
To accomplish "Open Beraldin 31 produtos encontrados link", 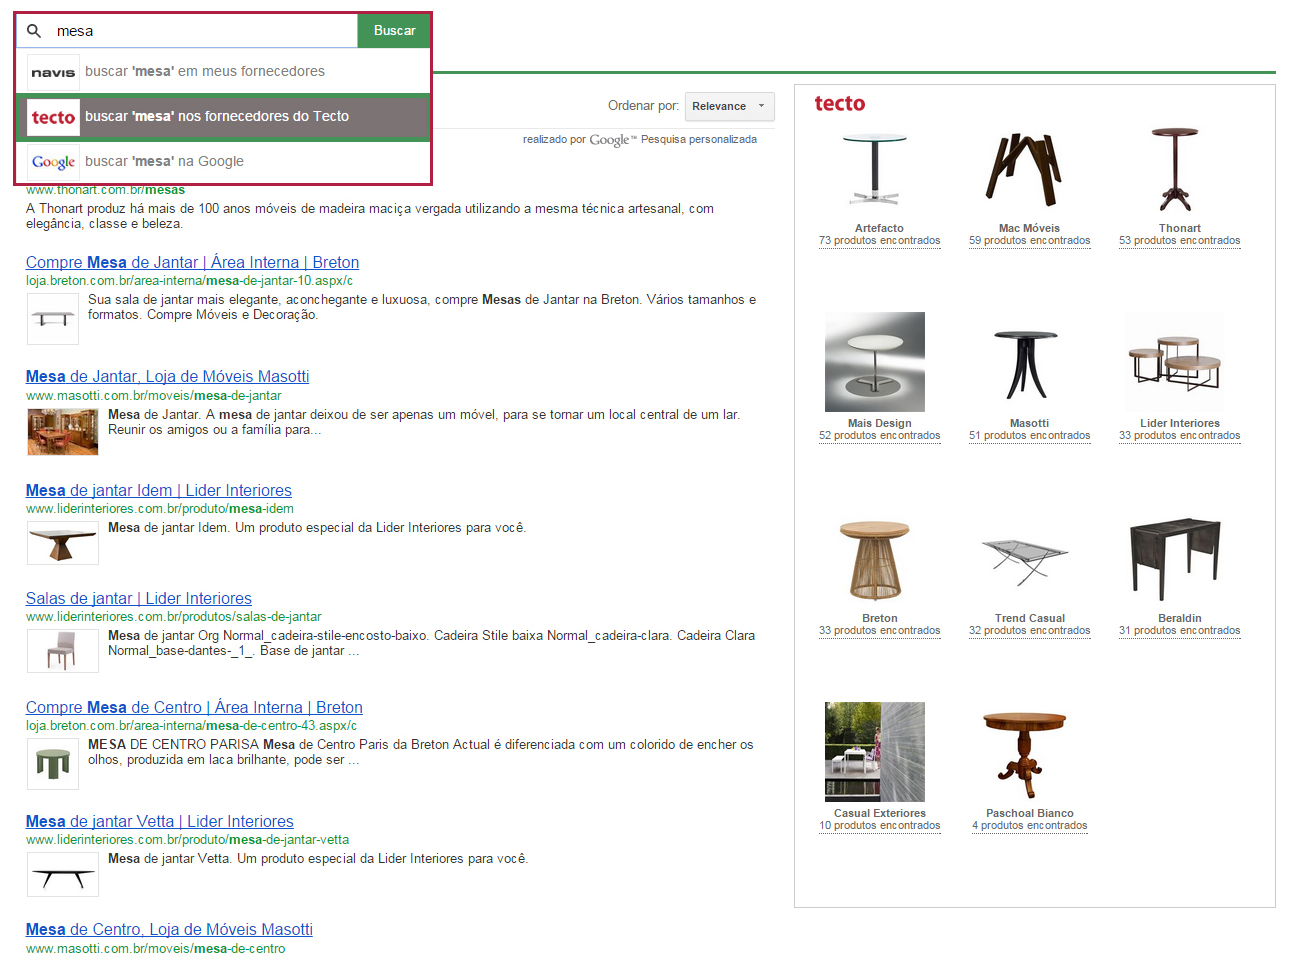I will pos(1180,631).
